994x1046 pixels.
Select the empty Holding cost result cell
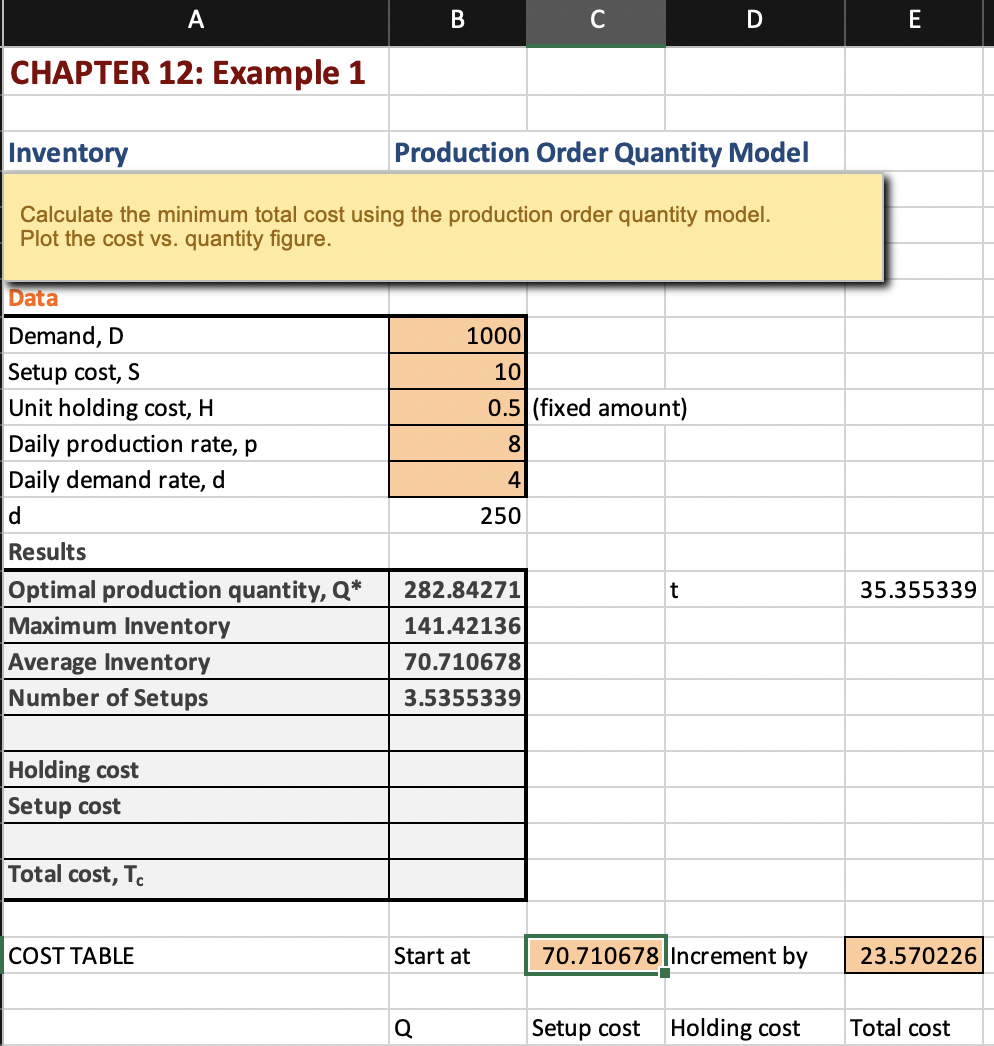click(457, 769)
